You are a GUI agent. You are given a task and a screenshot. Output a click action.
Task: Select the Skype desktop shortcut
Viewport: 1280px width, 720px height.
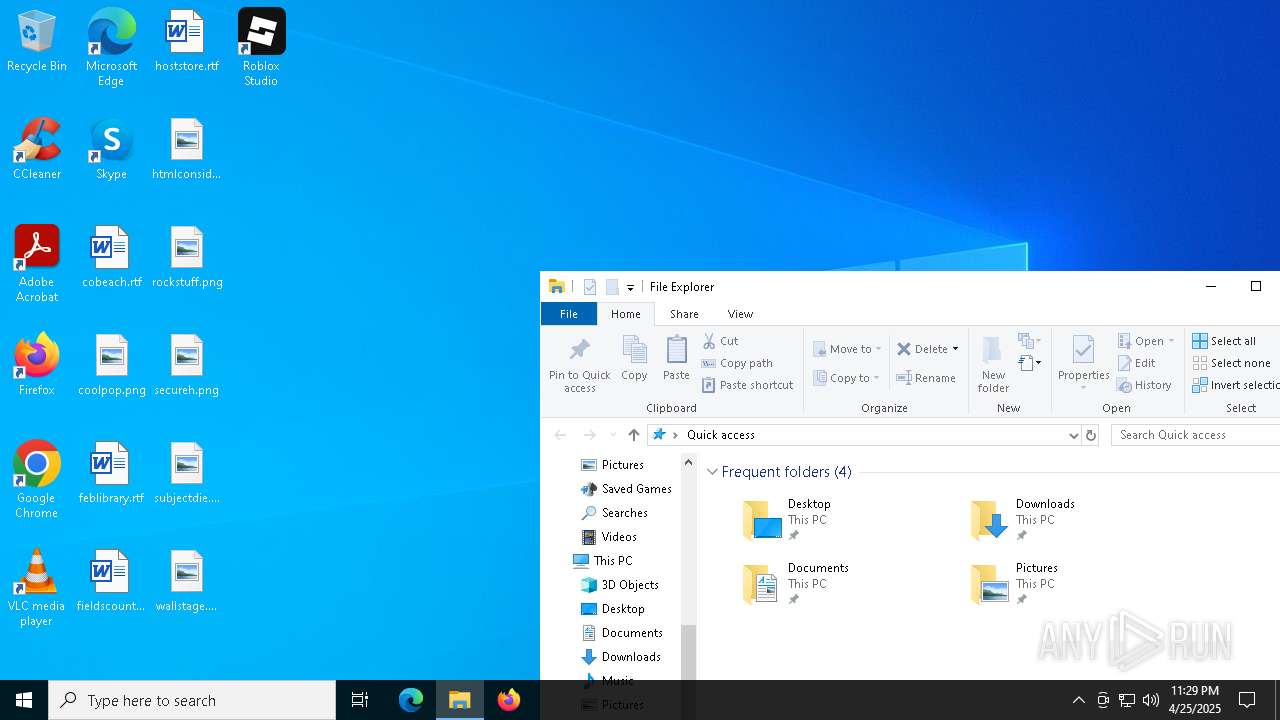pyautogui.click(x=111, y=150)
